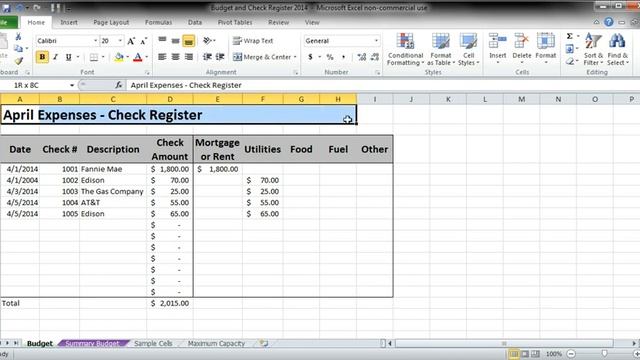640x360 pixels.
Task: Expand Underline style dropdown arrow
Action: tap(78, 57)
